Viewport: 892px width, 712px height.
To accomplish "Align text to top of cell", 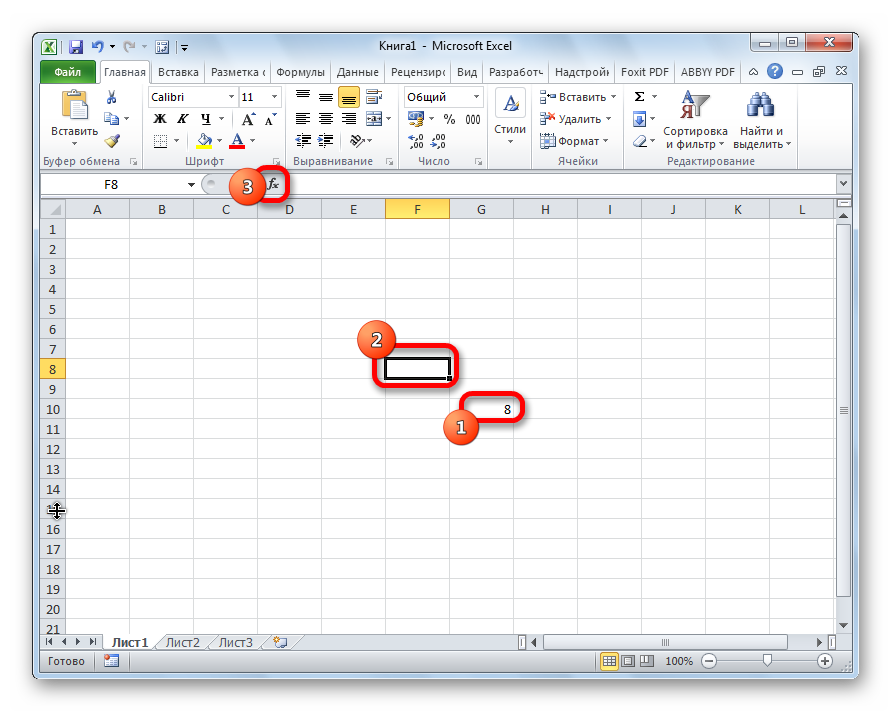I will click(303, 97).
